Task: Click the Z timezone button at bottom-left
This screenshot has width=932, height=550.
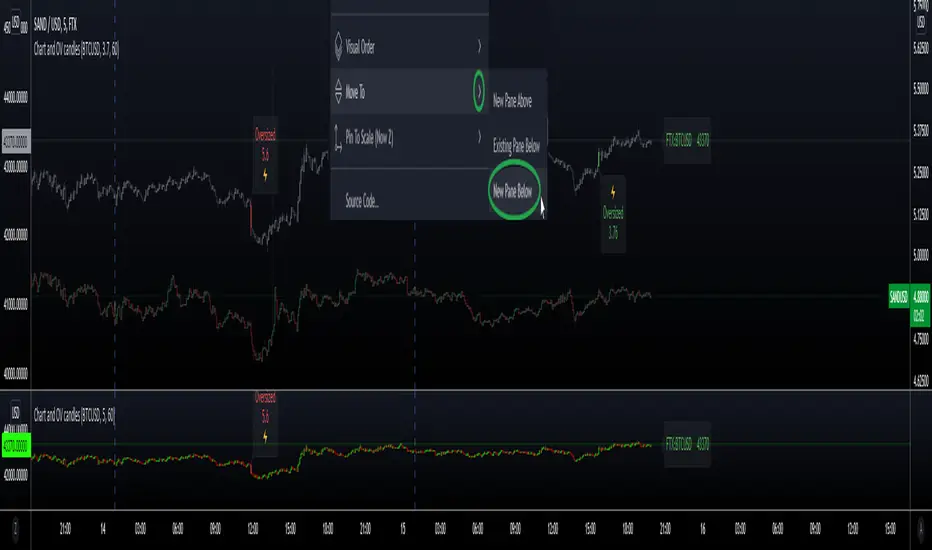Action: (x=15, y=528)
